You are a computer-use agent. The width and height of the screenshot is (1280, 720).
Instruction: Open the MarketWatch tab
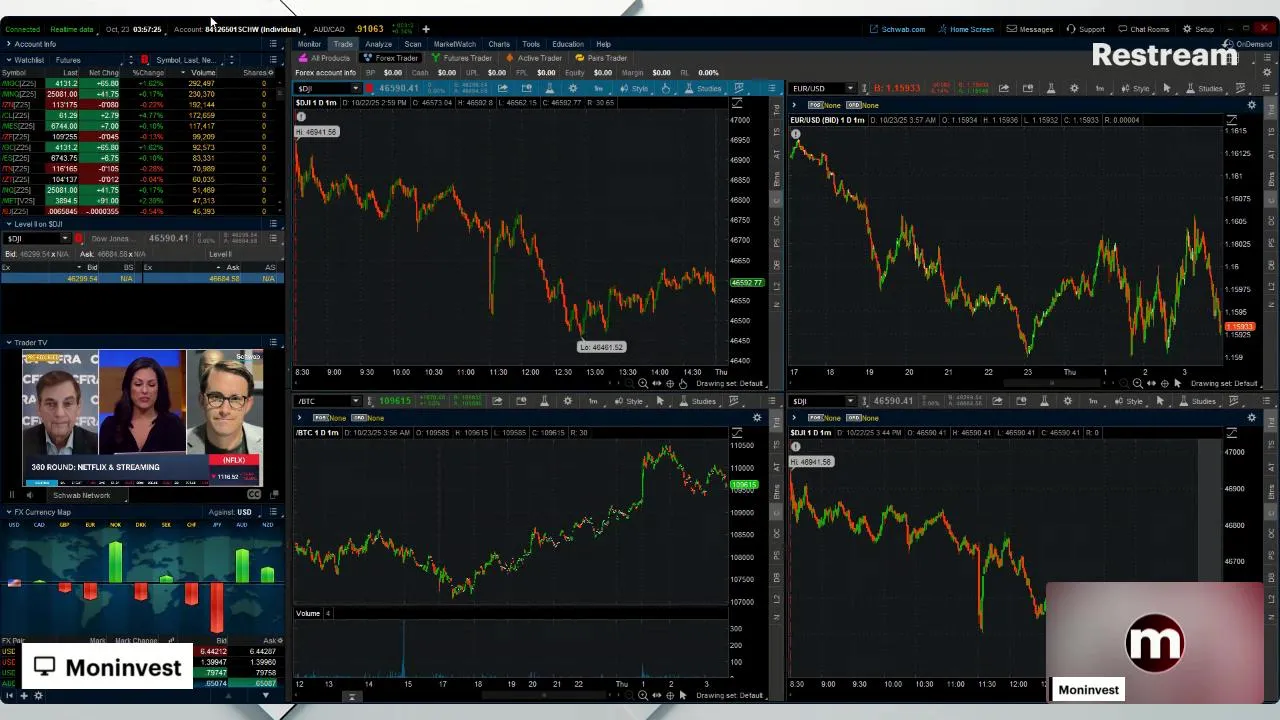point(455,44)
